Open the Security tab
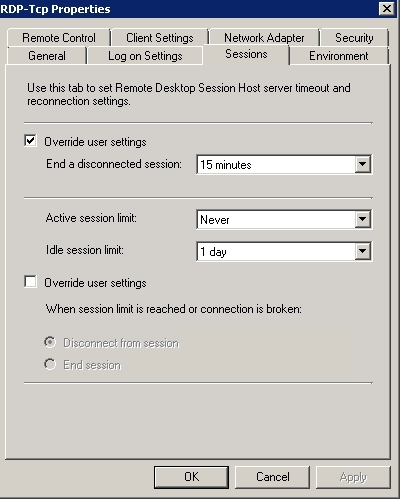This screenshot has height=499, width=400. [x=354, y=38]
